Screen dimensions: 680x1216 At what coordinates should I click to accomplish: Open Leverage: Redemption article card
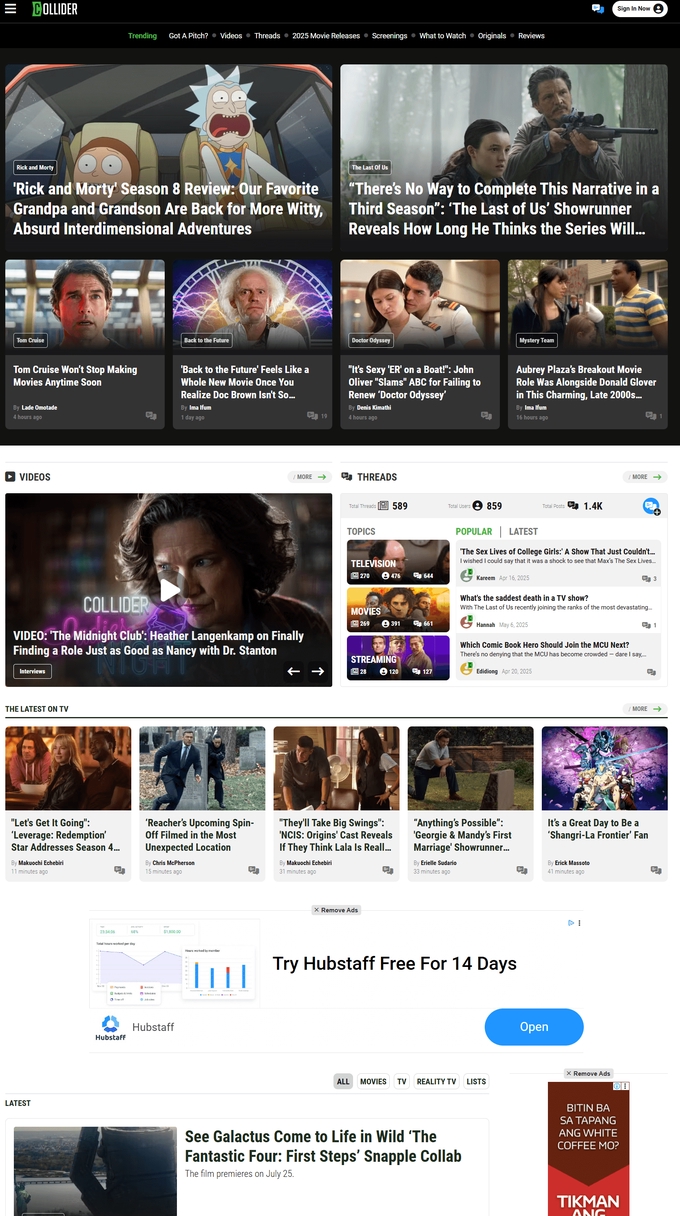pos(68,803)
